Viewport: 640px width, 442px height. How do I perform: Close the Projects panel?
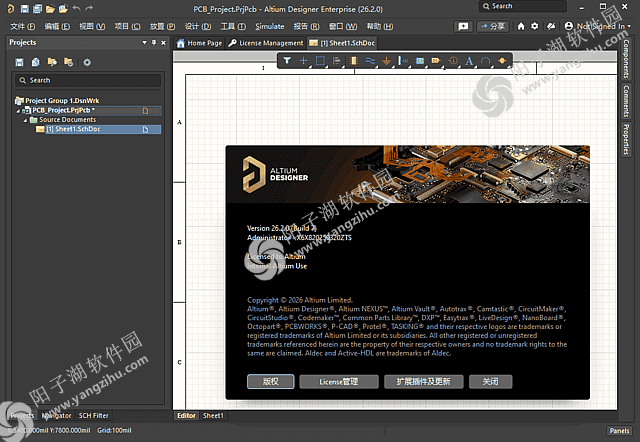coord(163,42)
